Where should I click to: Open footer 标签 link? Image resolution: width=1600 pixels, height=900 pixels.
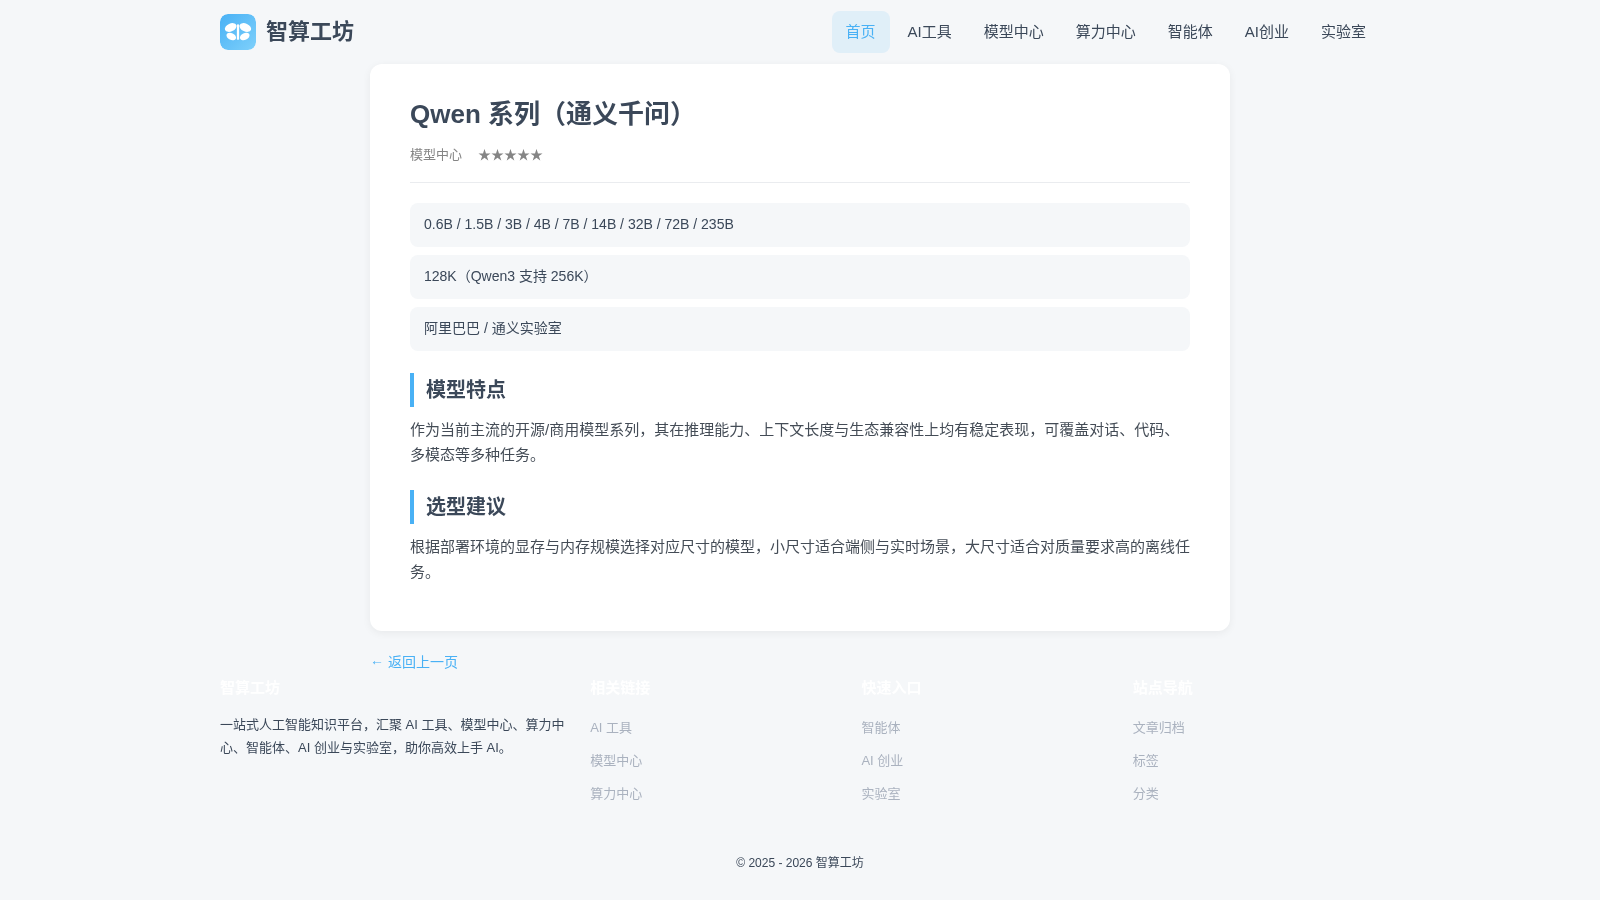pyautogui.click(x=1145, y=761)
